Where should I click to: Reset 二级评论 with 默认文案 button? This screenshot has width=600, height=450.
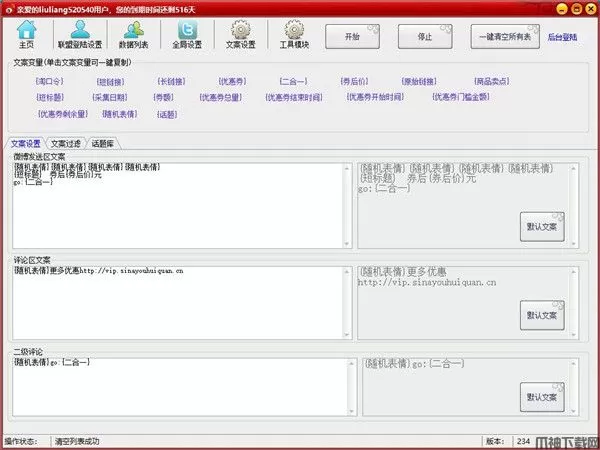(542, 397)
